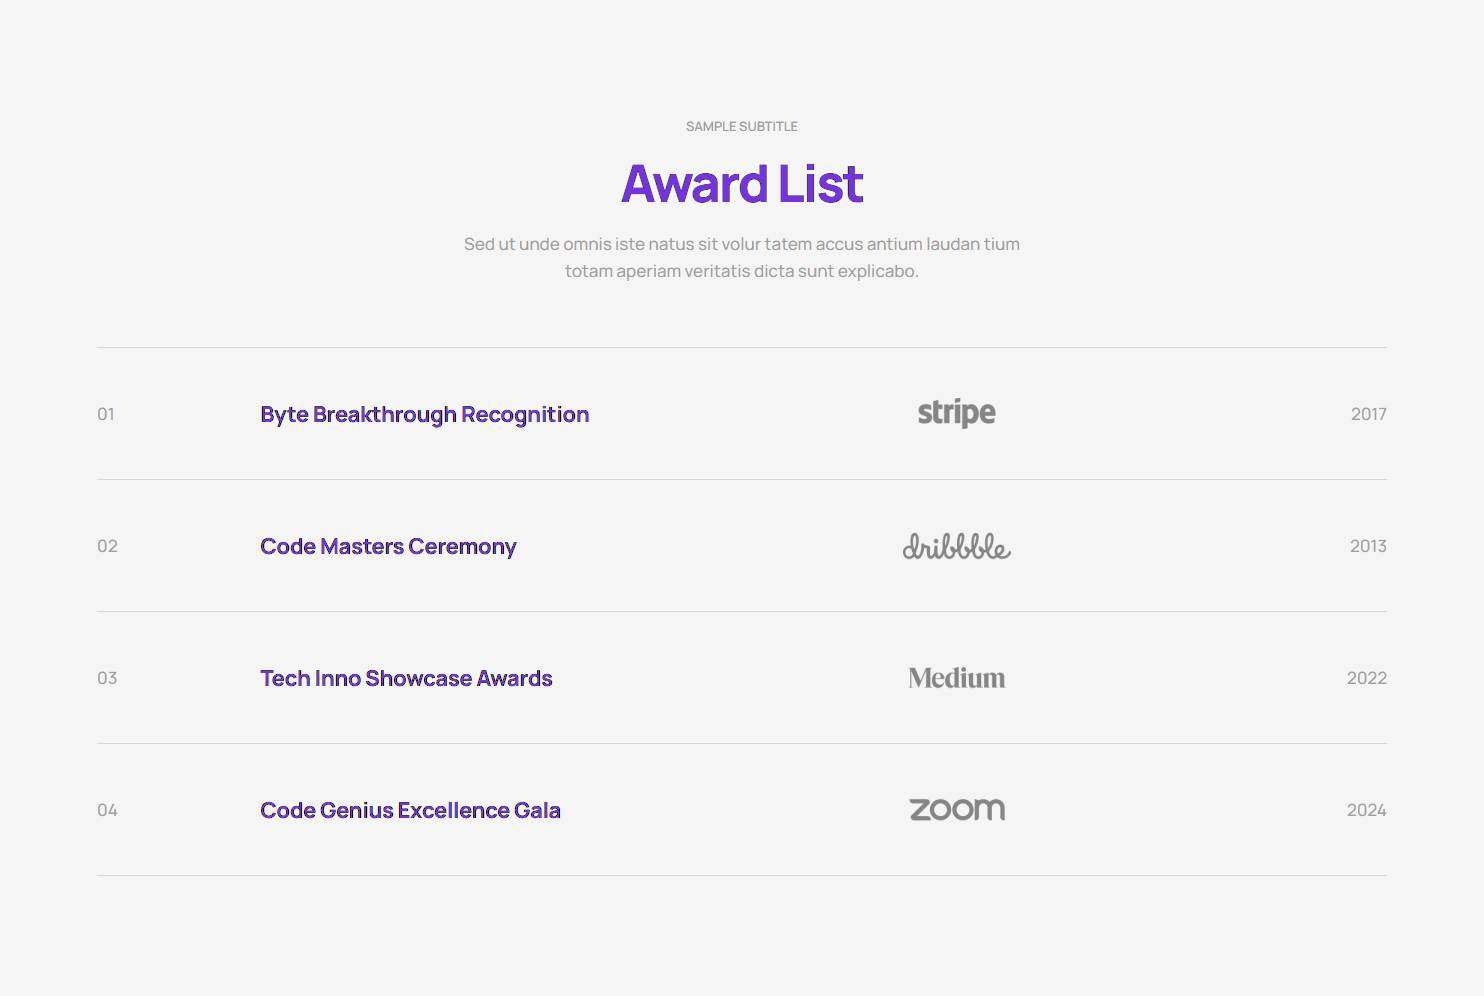
Task: Click the Sed ut unde description paragraph
Action: tap(741, 257)
